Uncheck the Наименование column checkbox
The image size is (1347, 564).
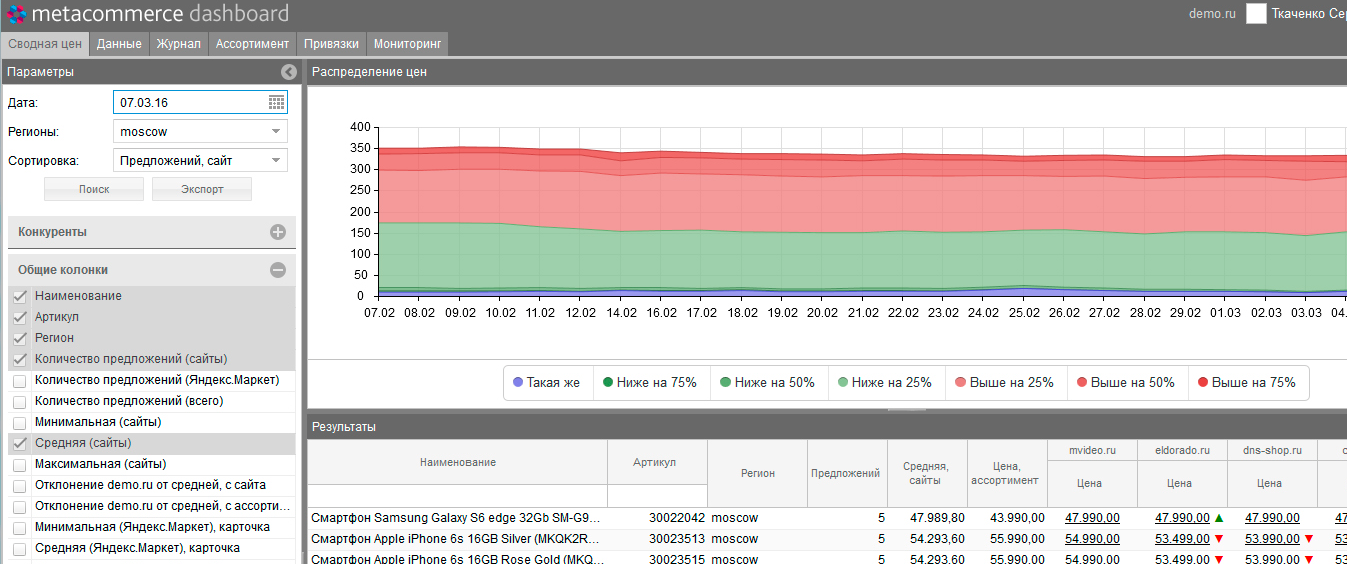coord(19,297)
